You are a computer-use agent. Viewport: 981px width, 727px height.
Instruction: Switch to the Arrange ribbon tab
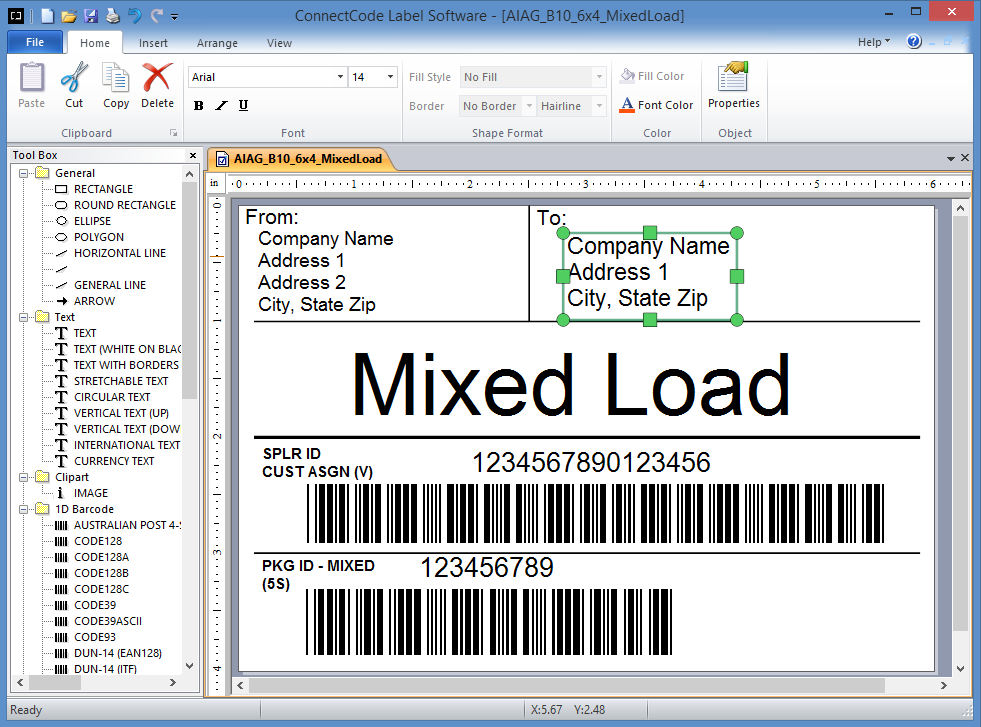point(217,43)
